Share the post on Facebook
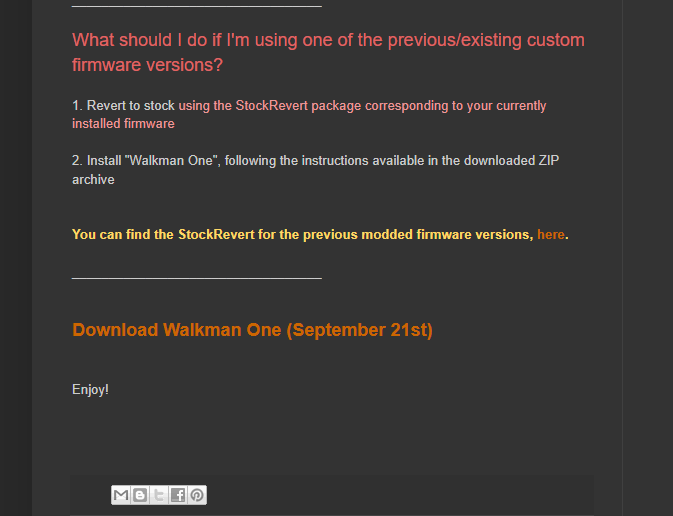This screenshot has width=673, height=516. click(178, 495)
